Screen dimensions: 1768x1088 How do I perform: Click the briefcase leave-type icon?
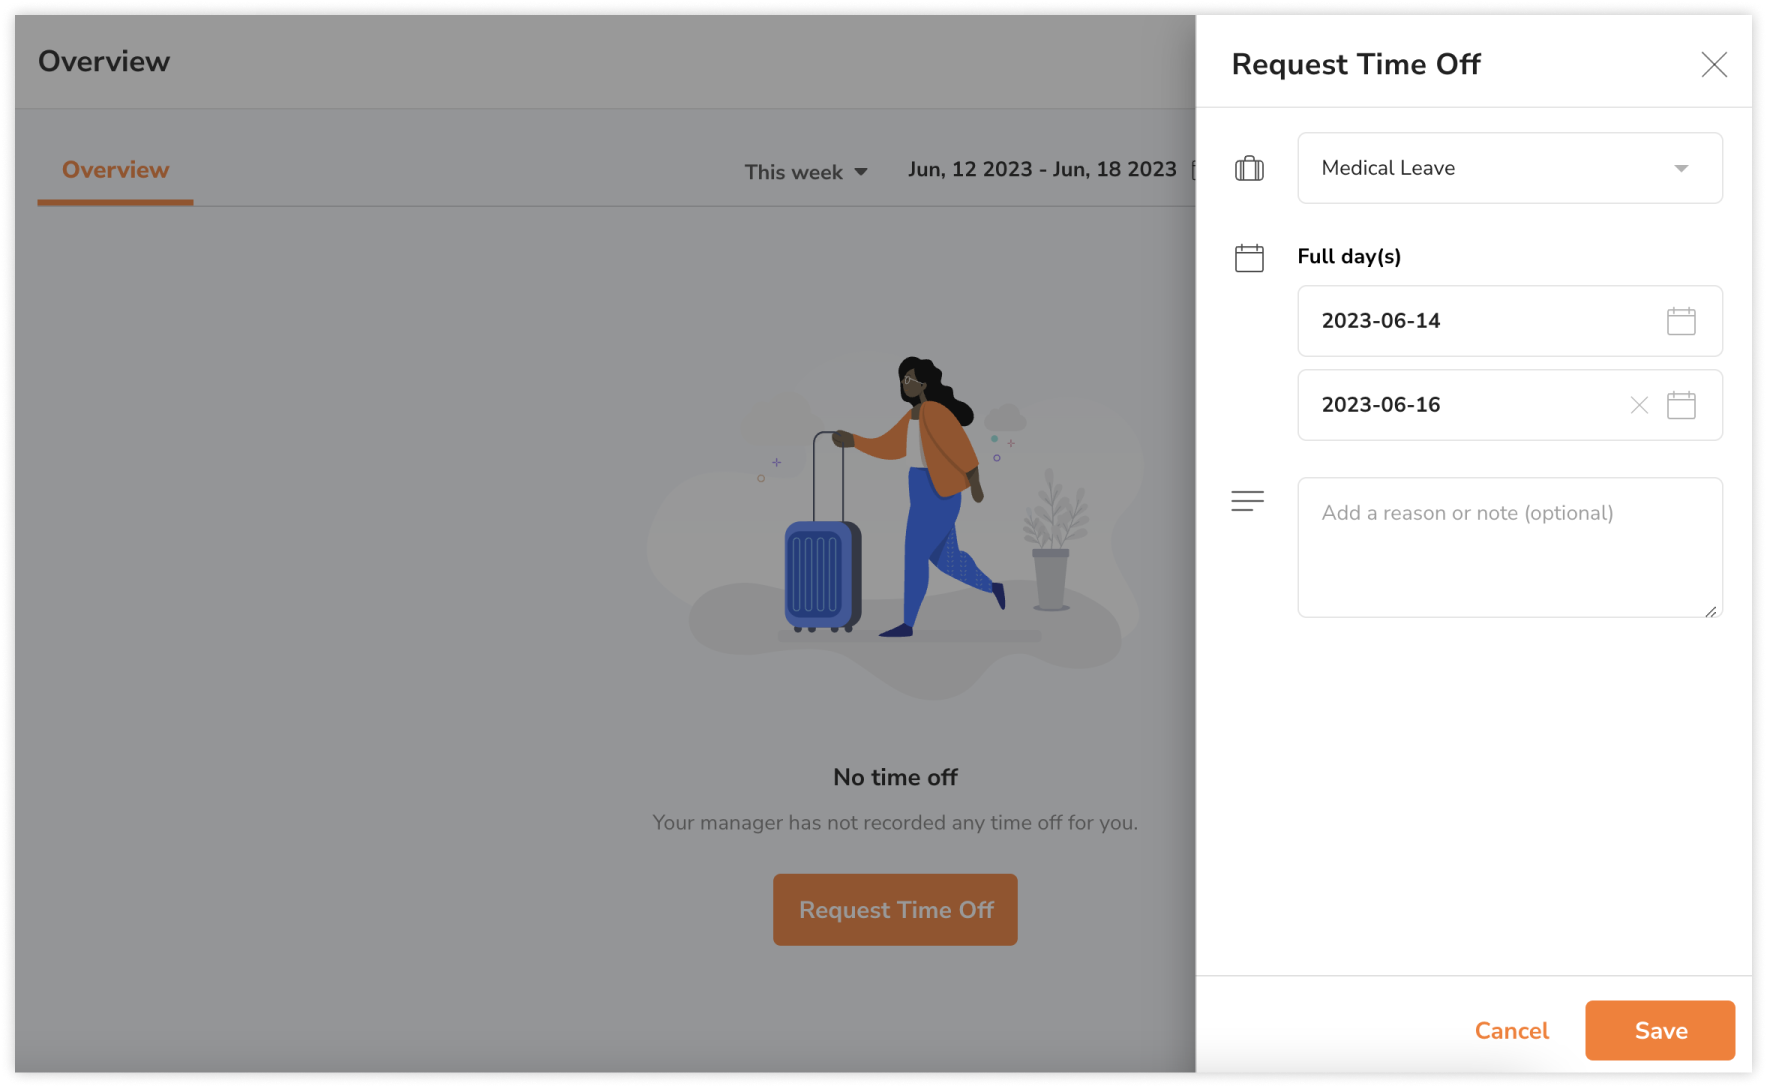click(1249, 168)
